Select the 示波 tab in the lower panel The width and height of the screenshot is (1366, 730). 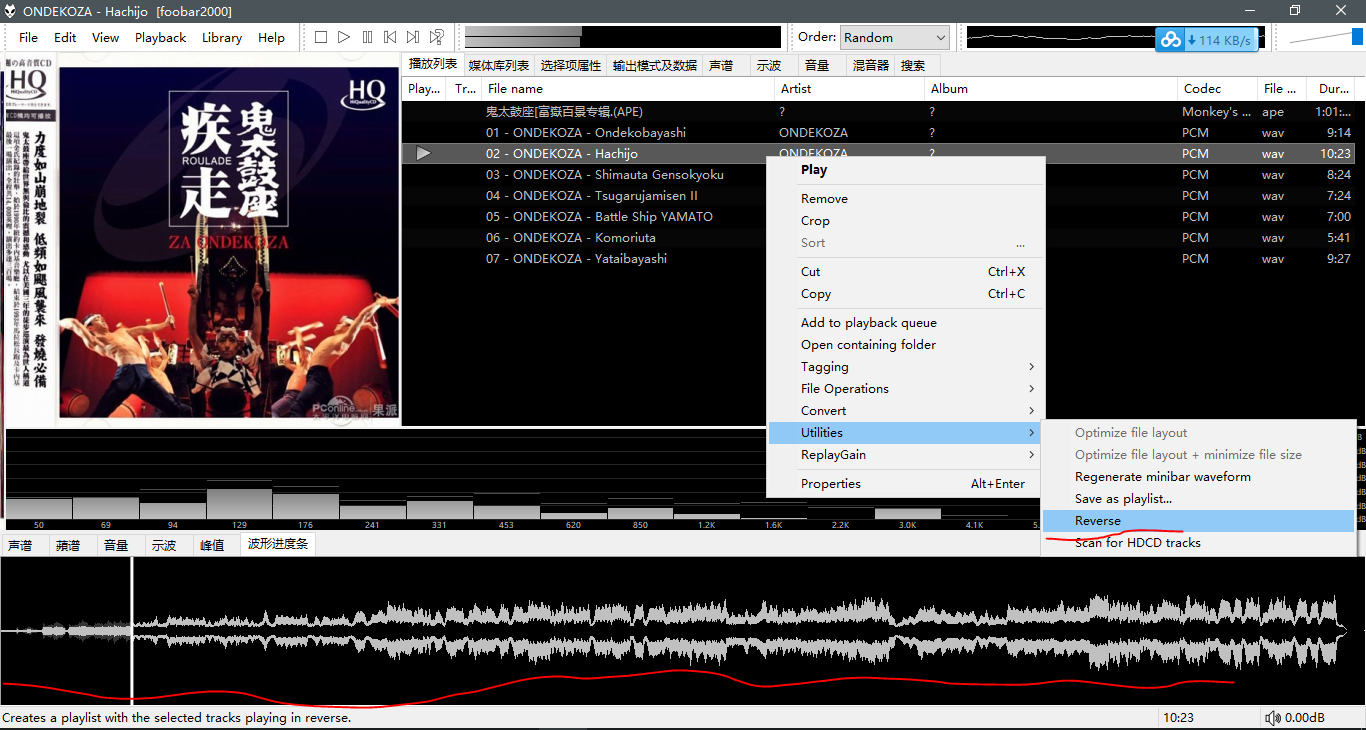point(163,545)
